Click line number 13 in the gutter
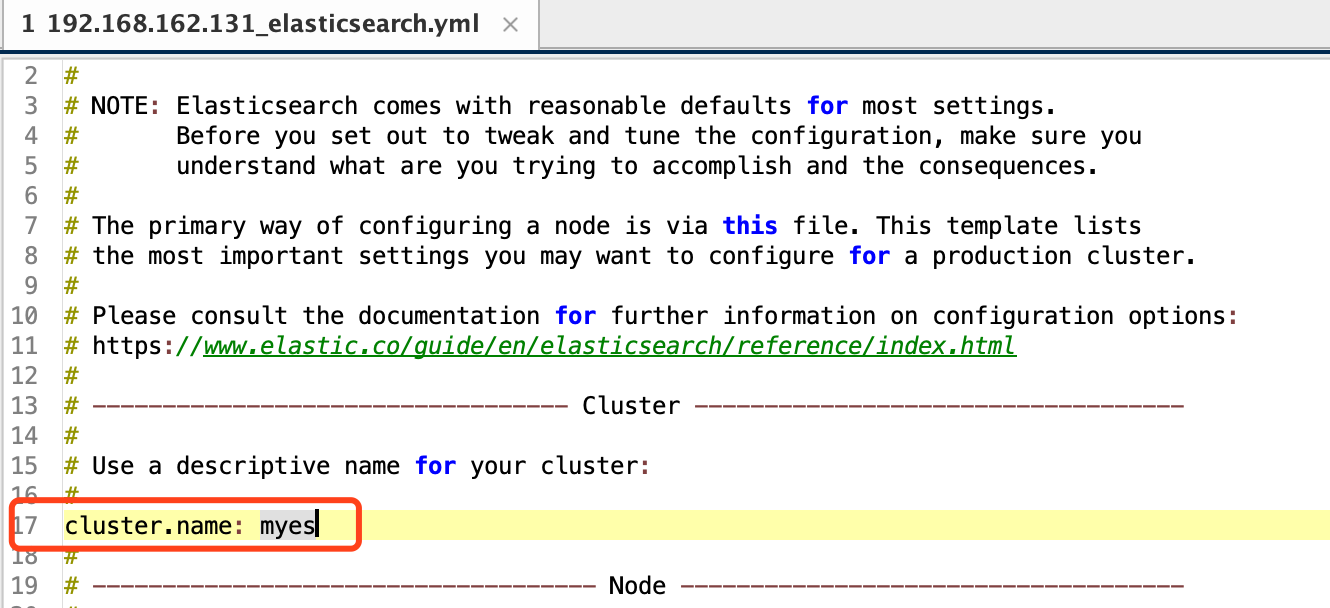This screenshot has height=608, width=1330. tap(24, 406)
